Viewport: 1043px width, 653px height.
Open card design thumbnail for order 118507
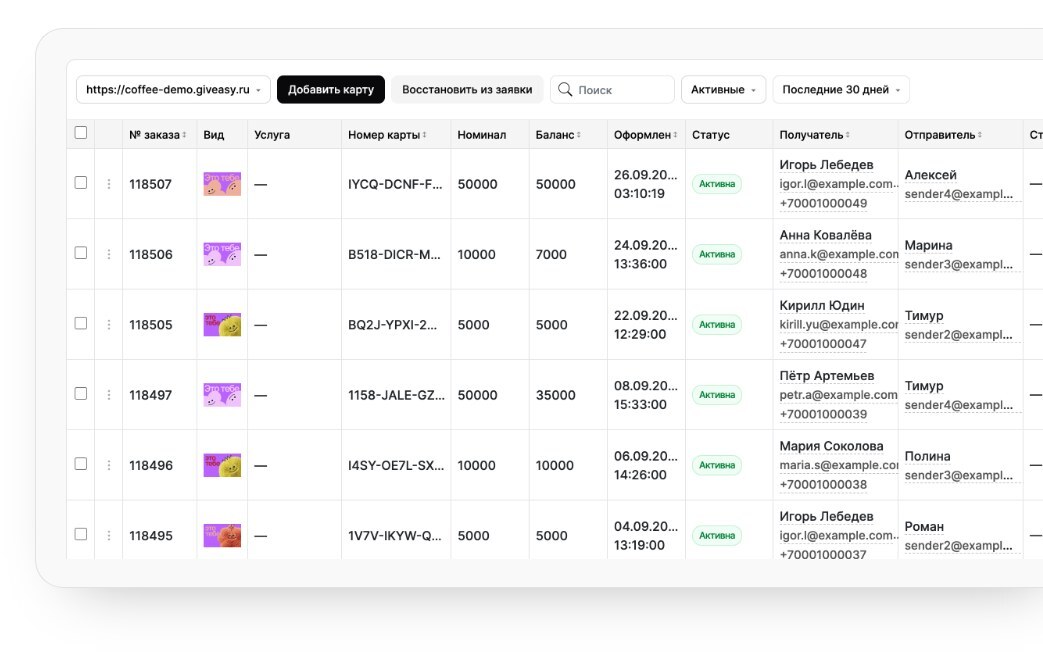[x=222, y=184]
